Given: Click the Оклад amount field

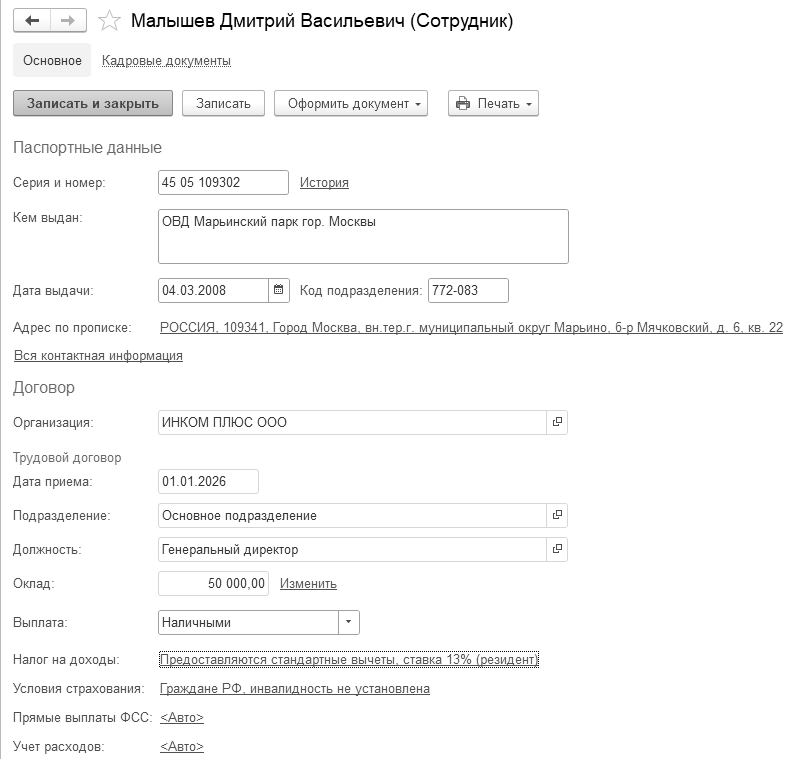Looking at the screenshot, I should tap(213, 583).
